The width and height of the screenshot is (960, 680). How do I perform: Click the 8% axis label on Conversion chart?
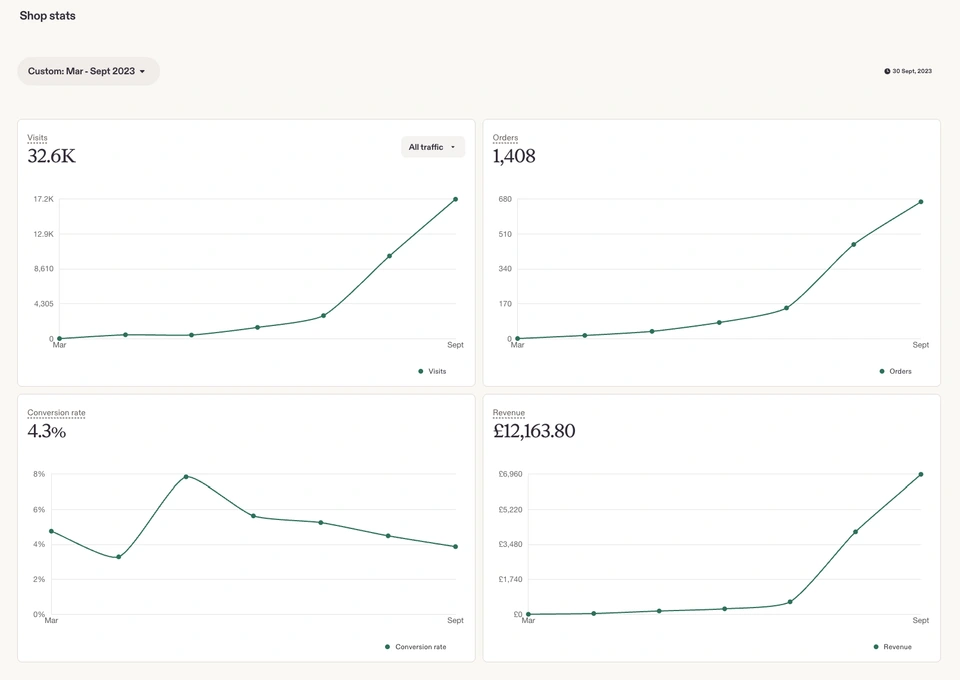coord(39,474)
